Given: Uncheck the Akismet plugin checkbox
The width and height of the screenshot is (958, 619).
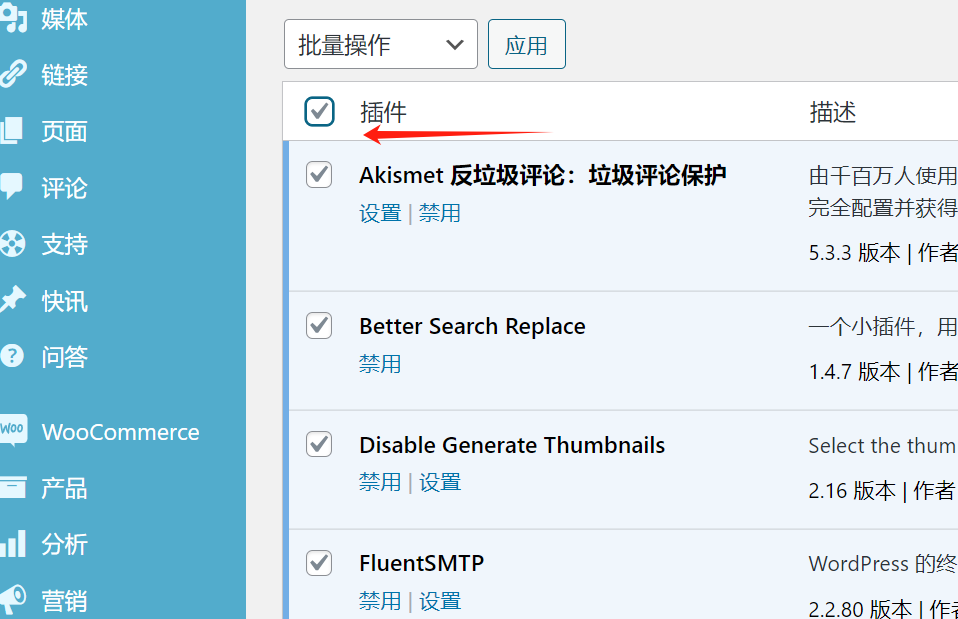Looking at the screenshot, I should [x=319, y=174].
